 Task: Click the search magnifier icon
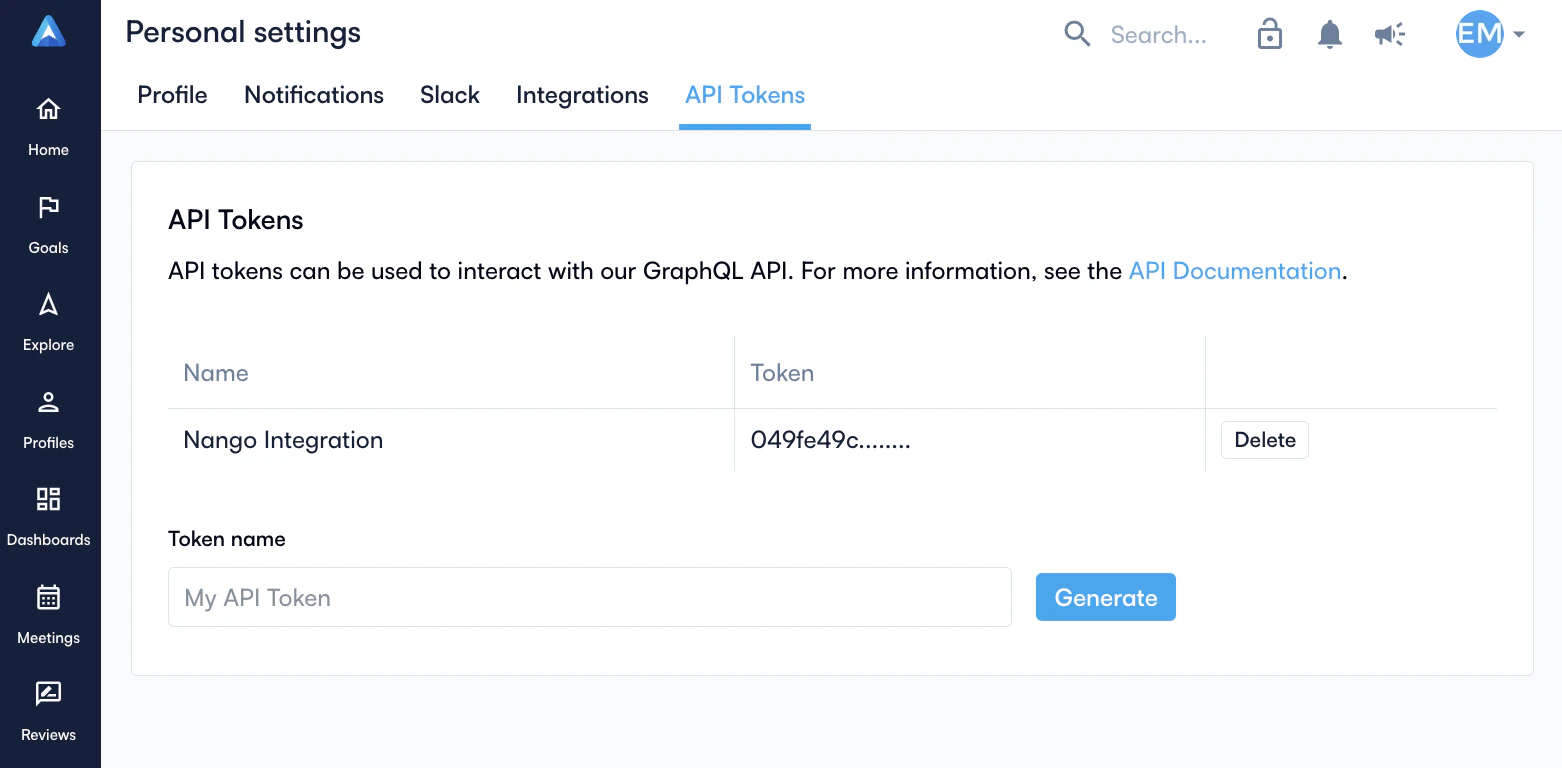[1077, 35]
